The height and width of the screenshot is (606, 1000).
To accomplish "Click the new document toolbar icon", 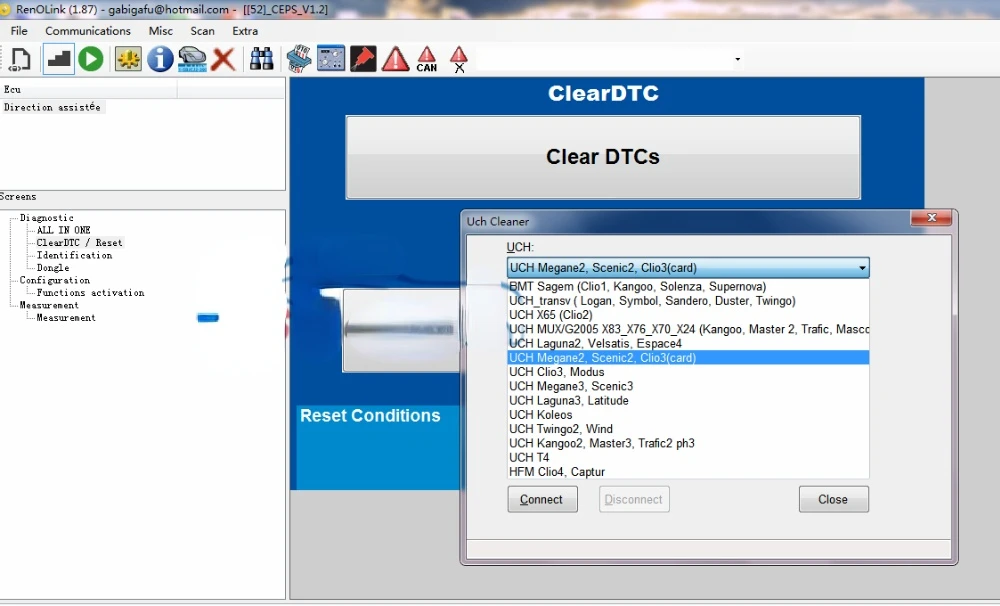I will point(20,59).
